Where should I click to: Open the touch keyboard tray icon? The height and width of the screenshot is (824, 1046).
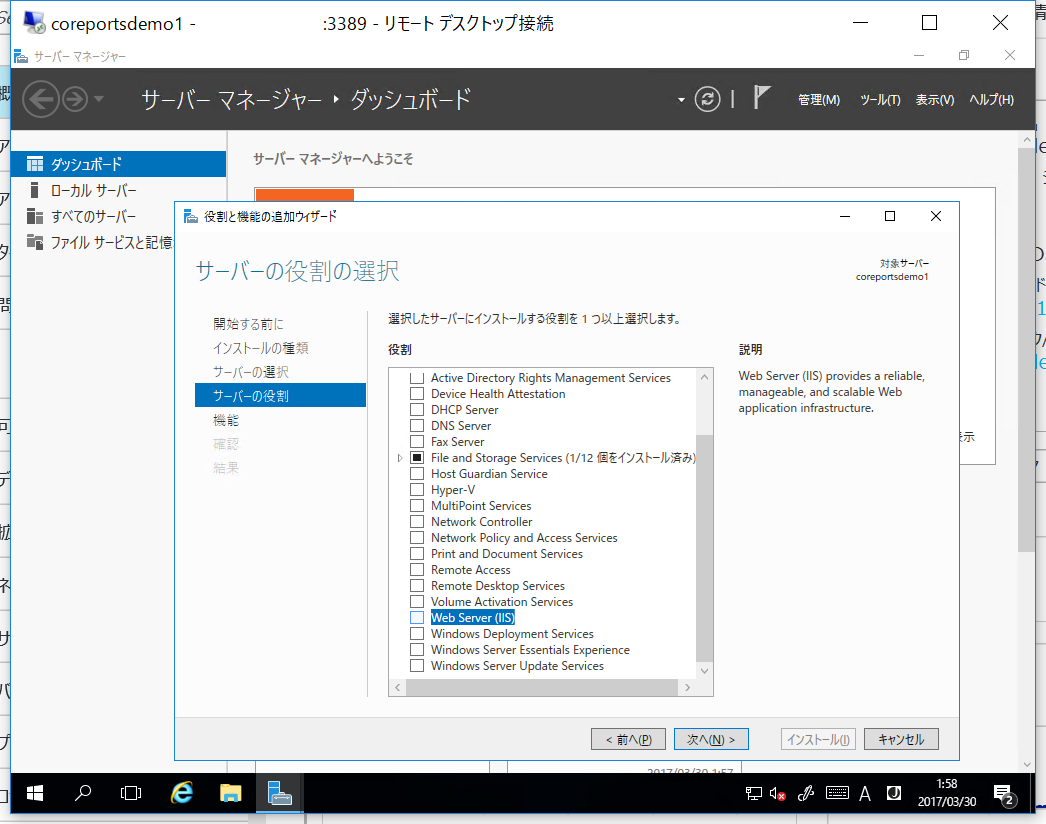pos(837,793)
